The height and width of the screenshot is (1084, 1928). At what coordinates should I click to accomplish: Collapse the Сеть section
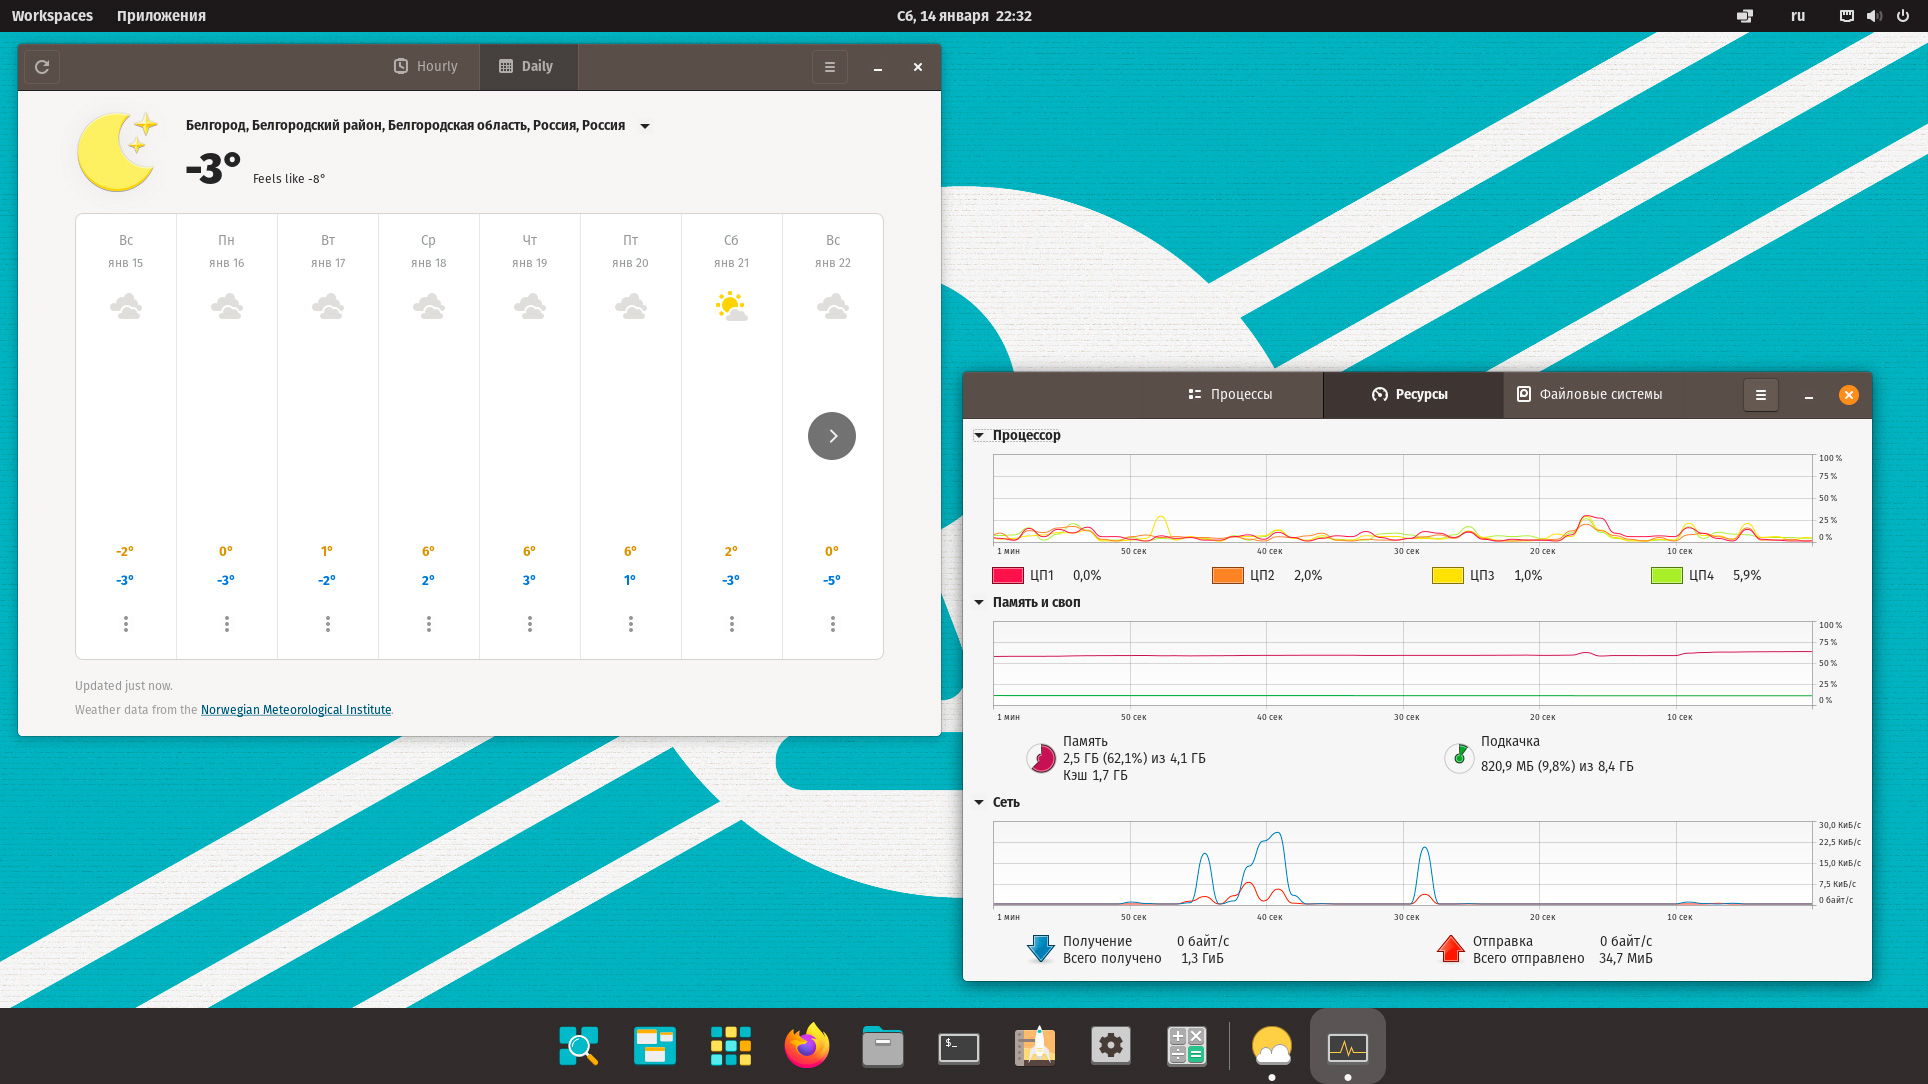(980, 803)
